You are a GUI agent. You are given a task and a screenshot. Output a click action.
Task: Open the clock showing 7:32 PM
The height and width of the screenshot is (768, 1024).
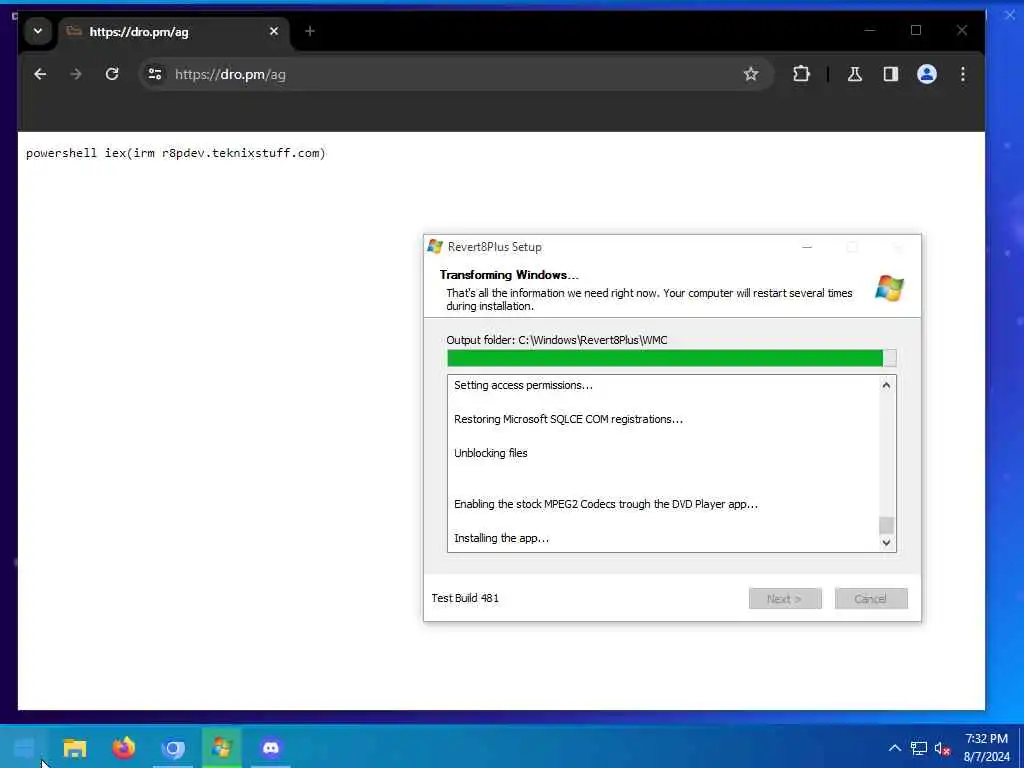coord(987,748)
